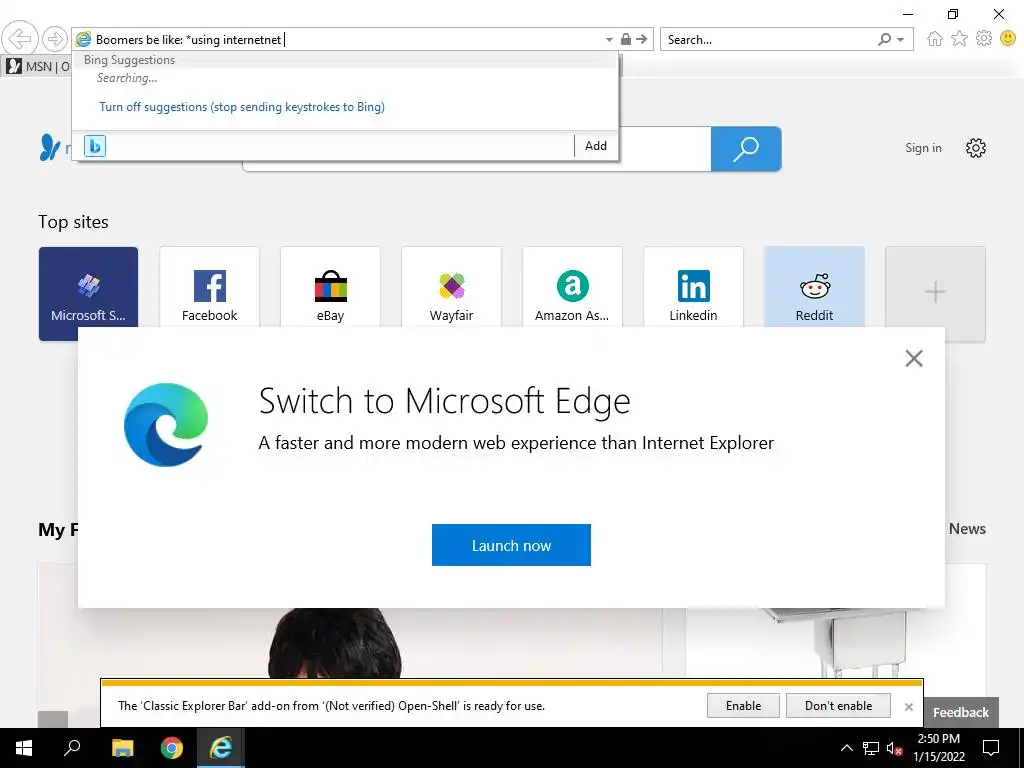Open the clock showing 2:50 PM
Image resolution: width=1024 pixels, height=768 pixels.
pos(938,748)
